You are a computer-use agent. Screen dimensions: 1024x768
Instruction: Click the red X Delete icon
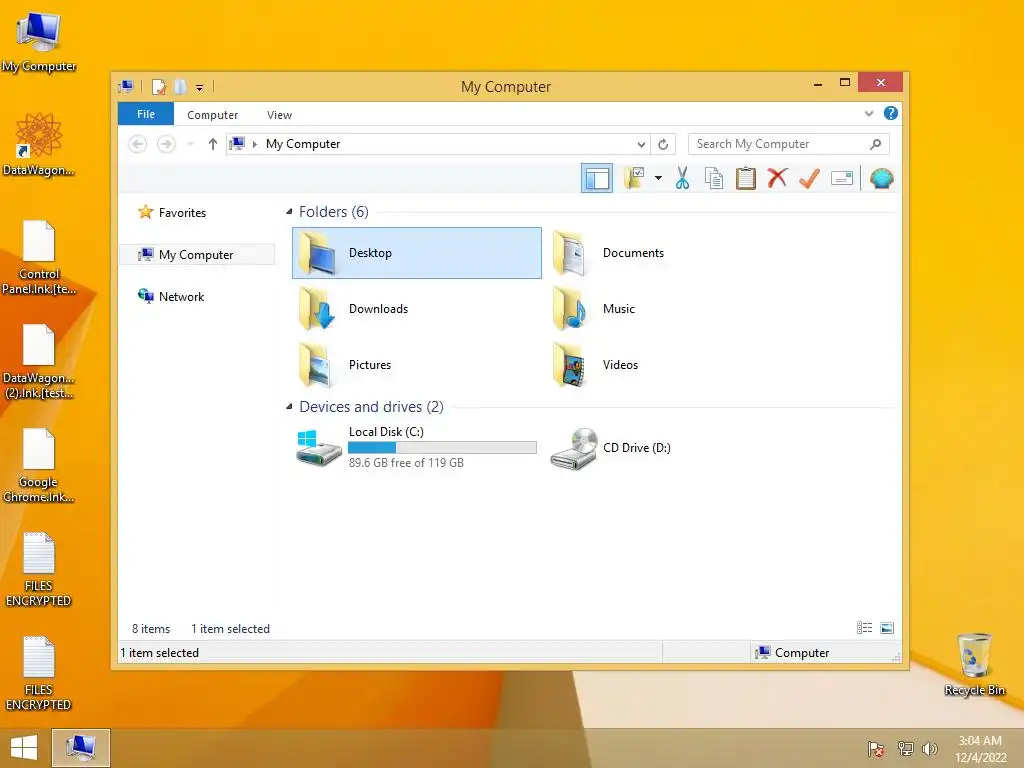tap(777, 178)
